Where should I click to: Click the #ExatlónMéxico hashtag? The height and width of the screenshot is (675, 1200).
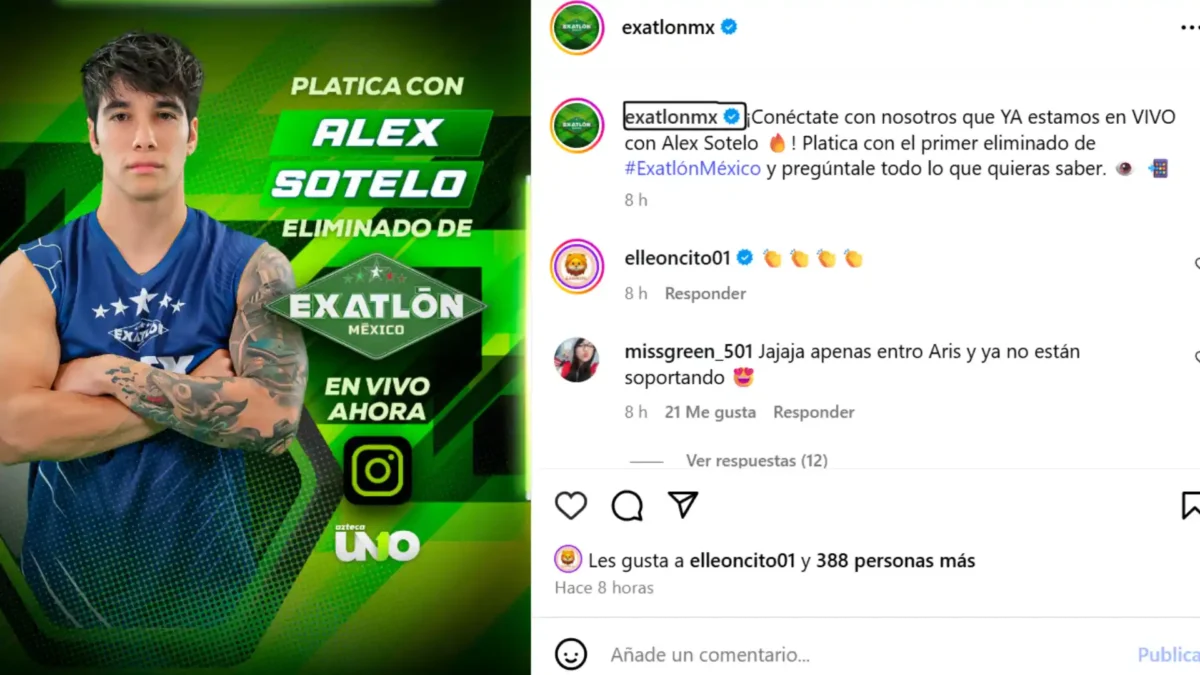tap(692, 169)
